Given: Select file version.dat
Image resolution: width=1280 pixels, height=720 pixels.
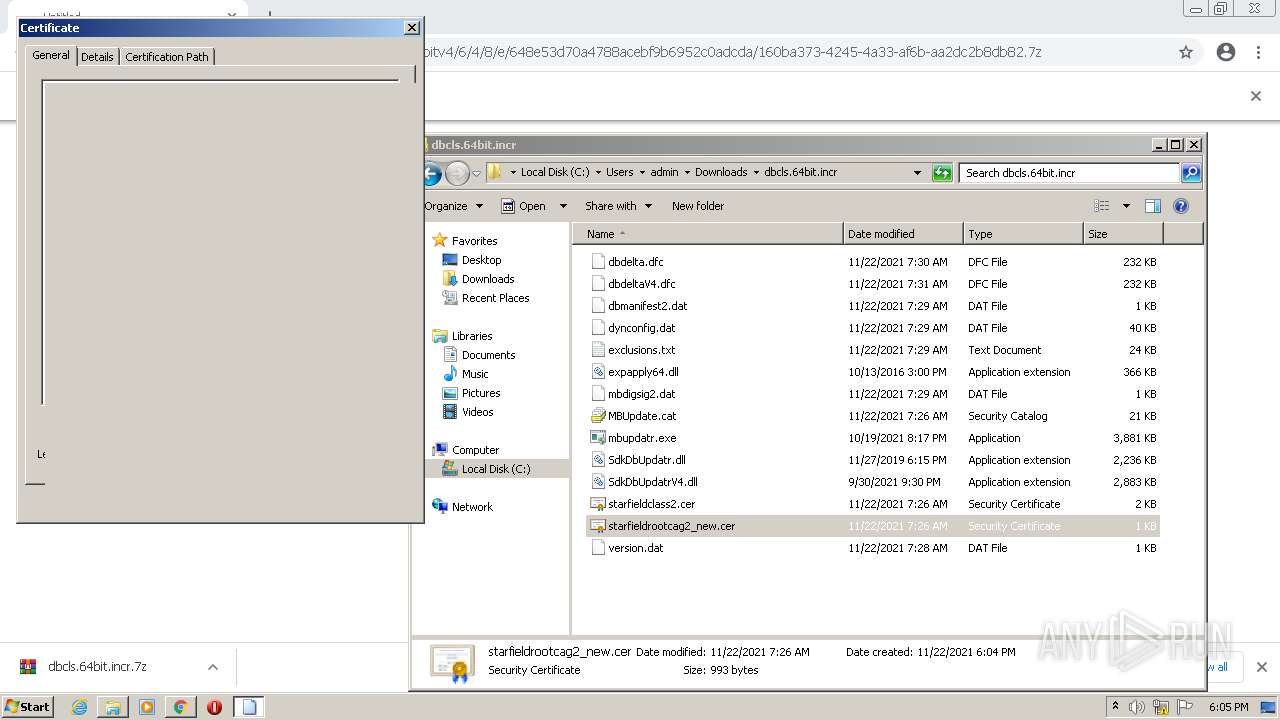Looking at the screenshot, I should coord(635,548).
